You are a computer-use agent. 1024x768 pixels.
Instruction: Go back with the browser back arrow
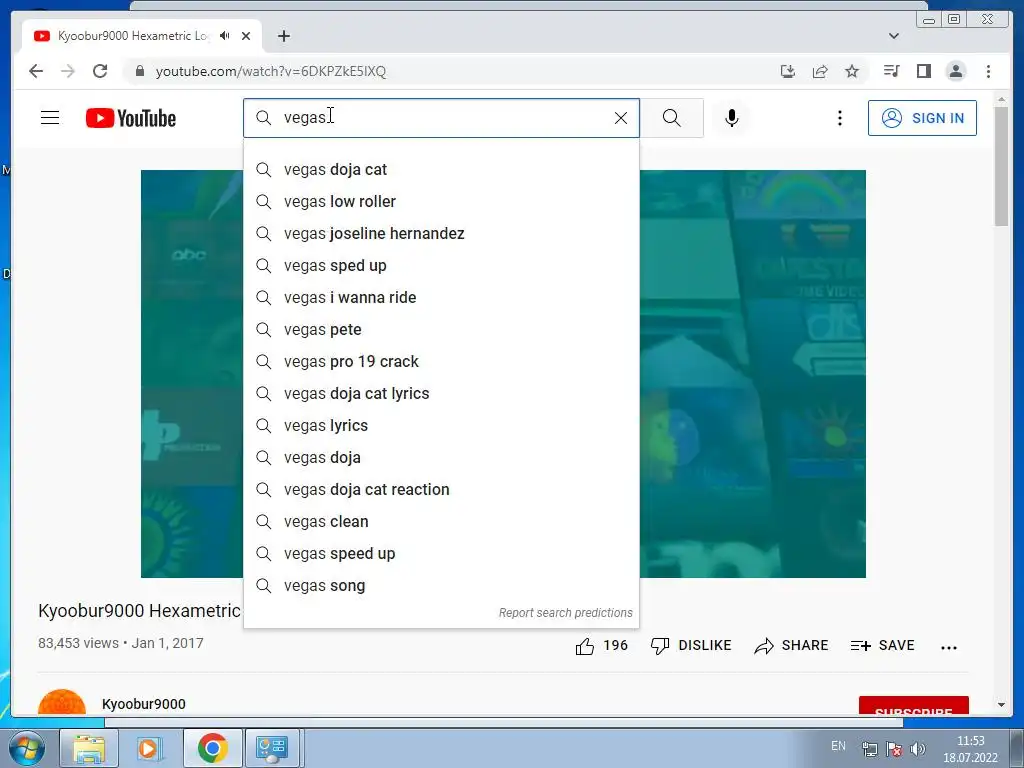pyautogui.click(x=36, y=71)
